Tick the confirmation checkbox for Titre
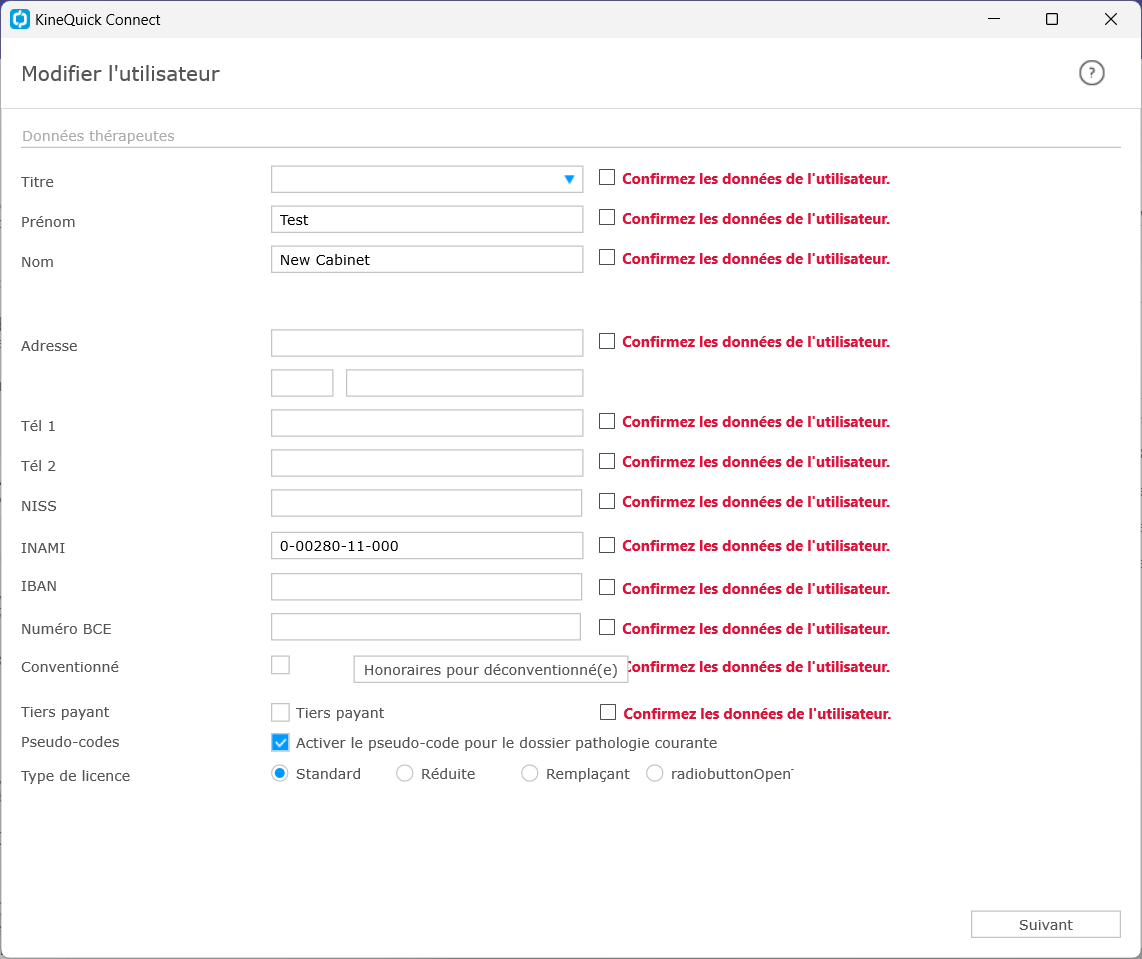 [607, 177]
